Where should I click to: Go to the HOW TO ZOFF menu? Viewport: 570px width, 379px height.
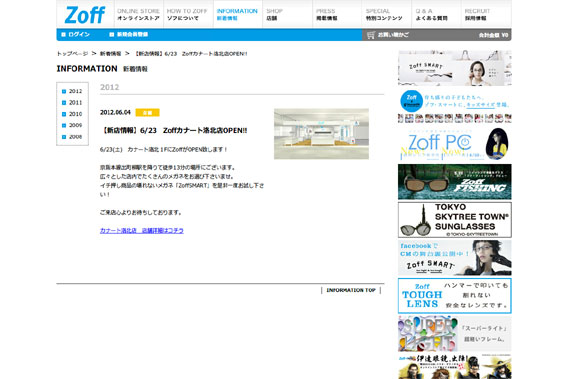click(187, 14)
